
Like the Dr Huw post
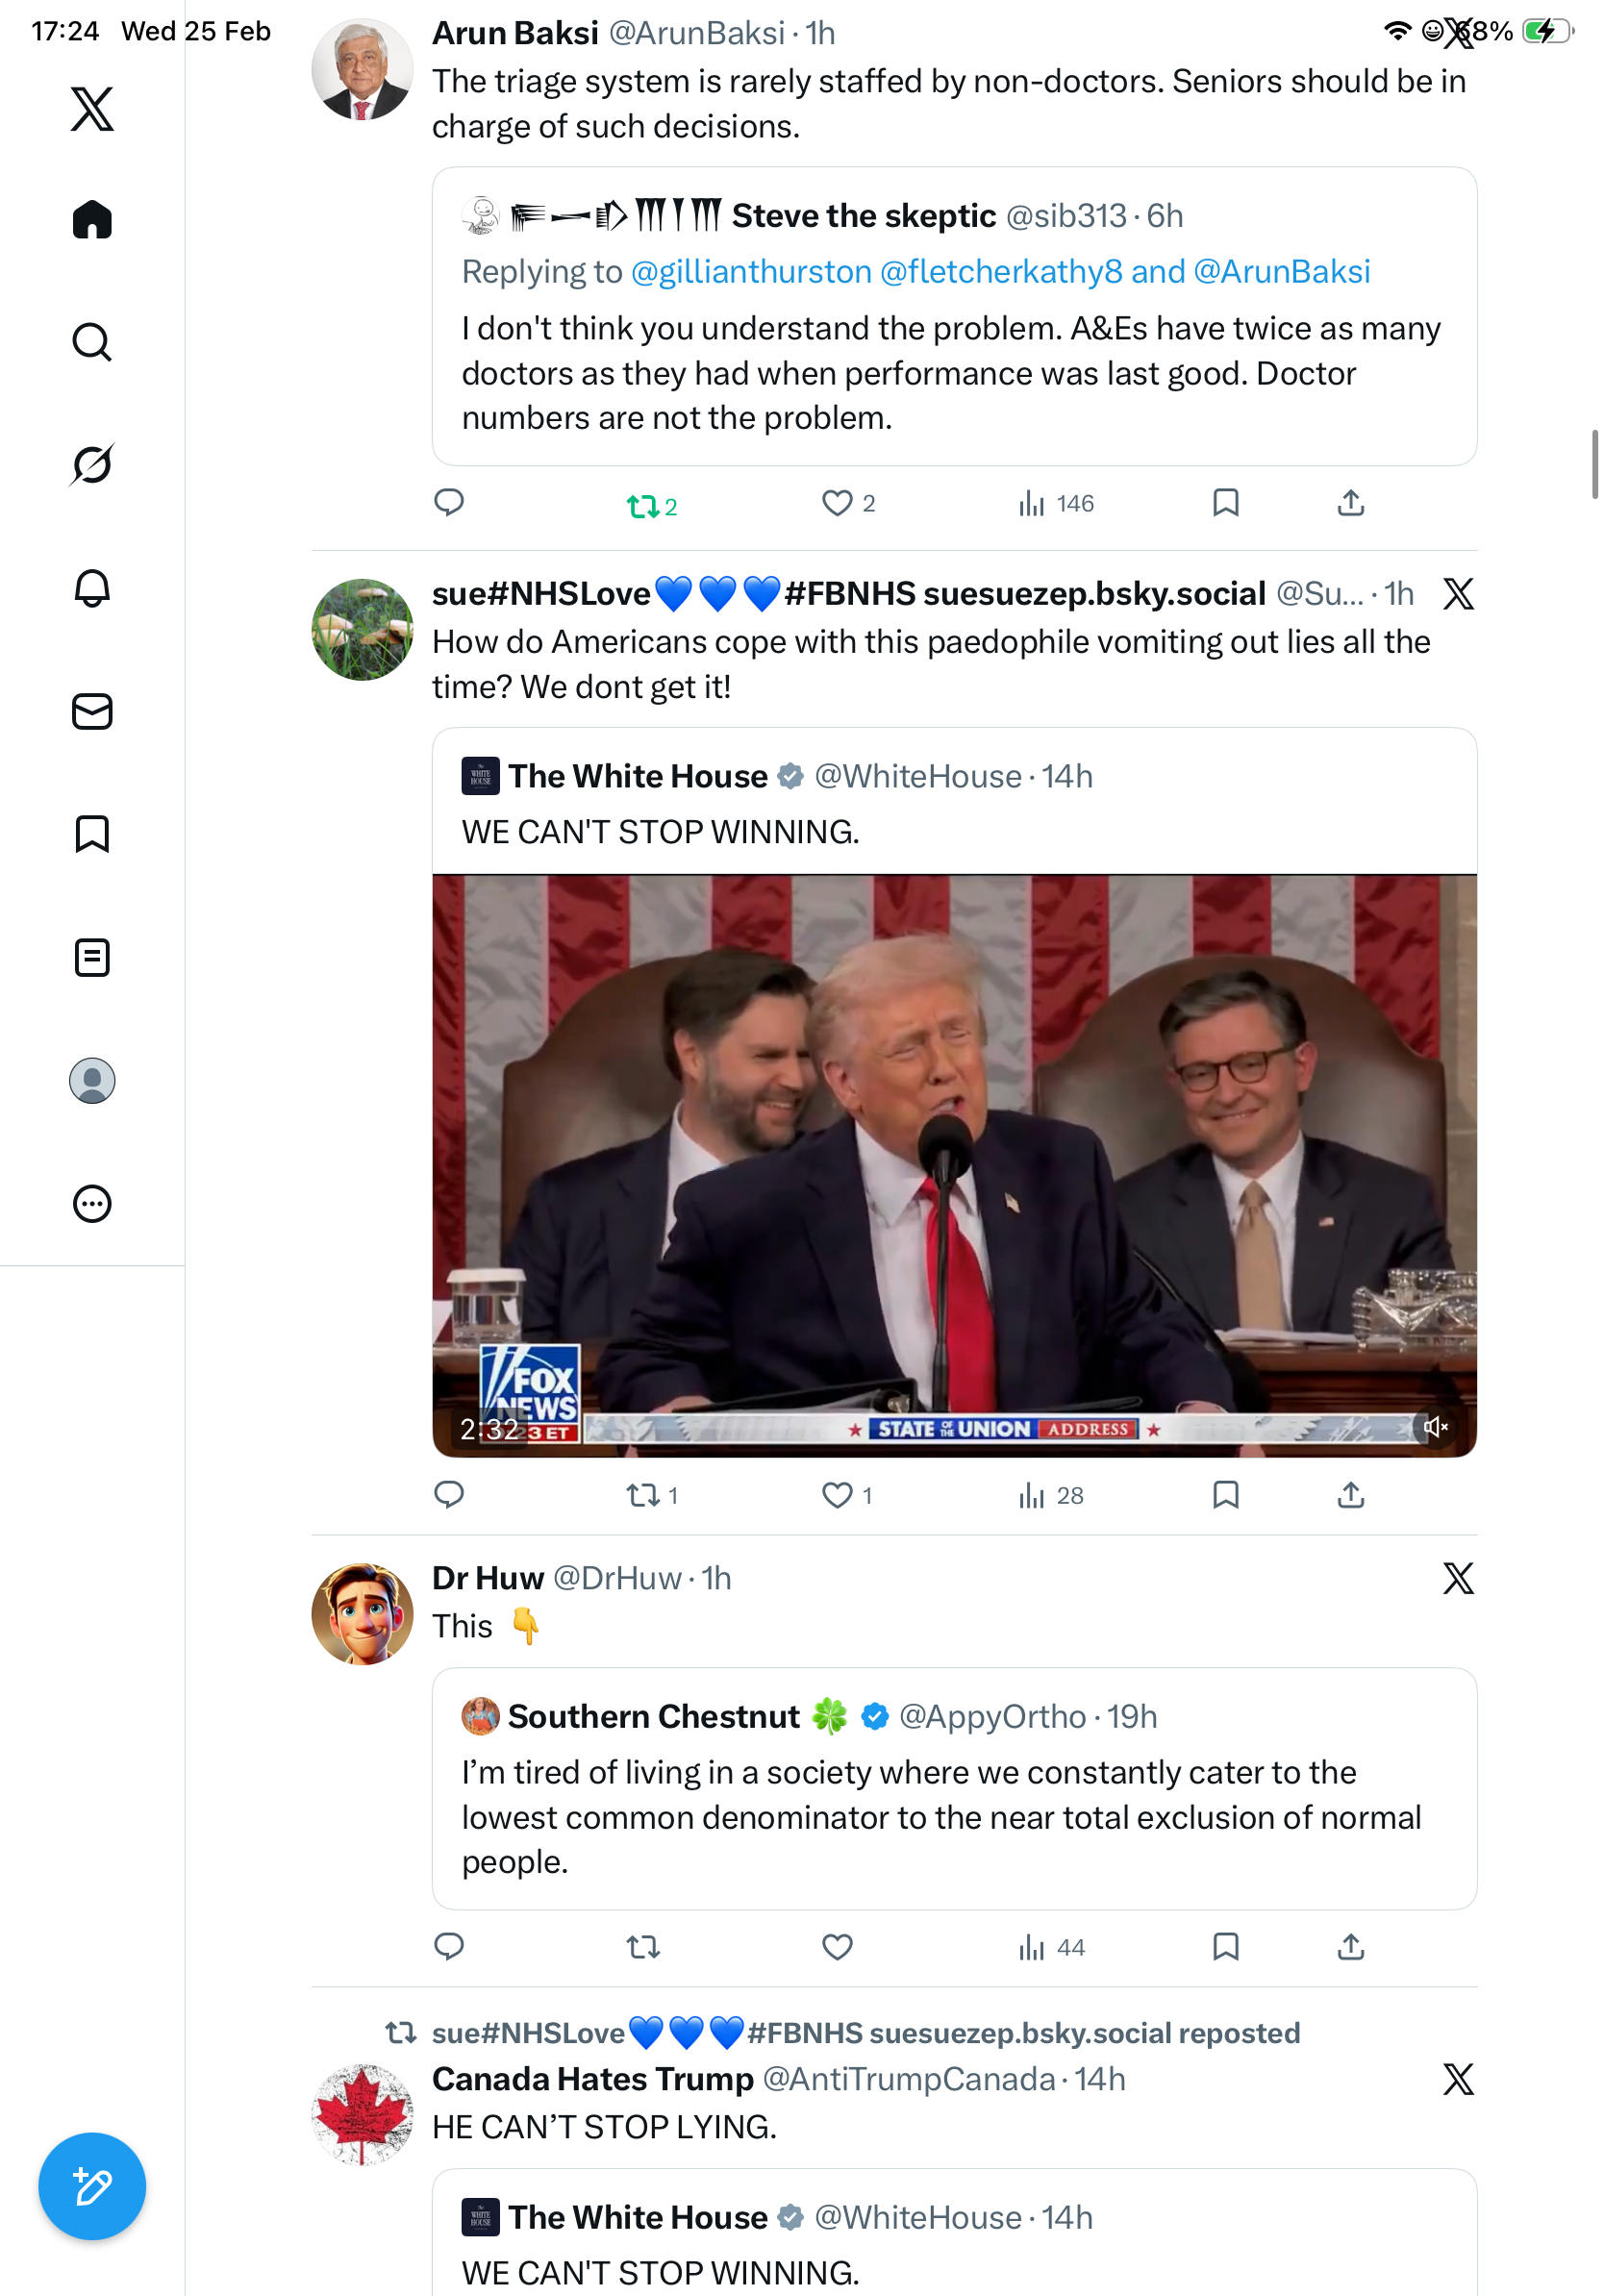837,1946
